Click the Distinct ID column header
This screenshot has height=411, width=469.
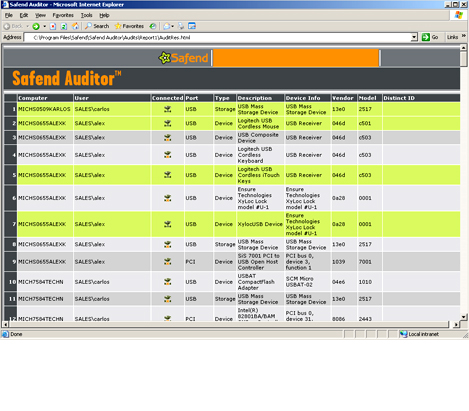tap(421, 98)
